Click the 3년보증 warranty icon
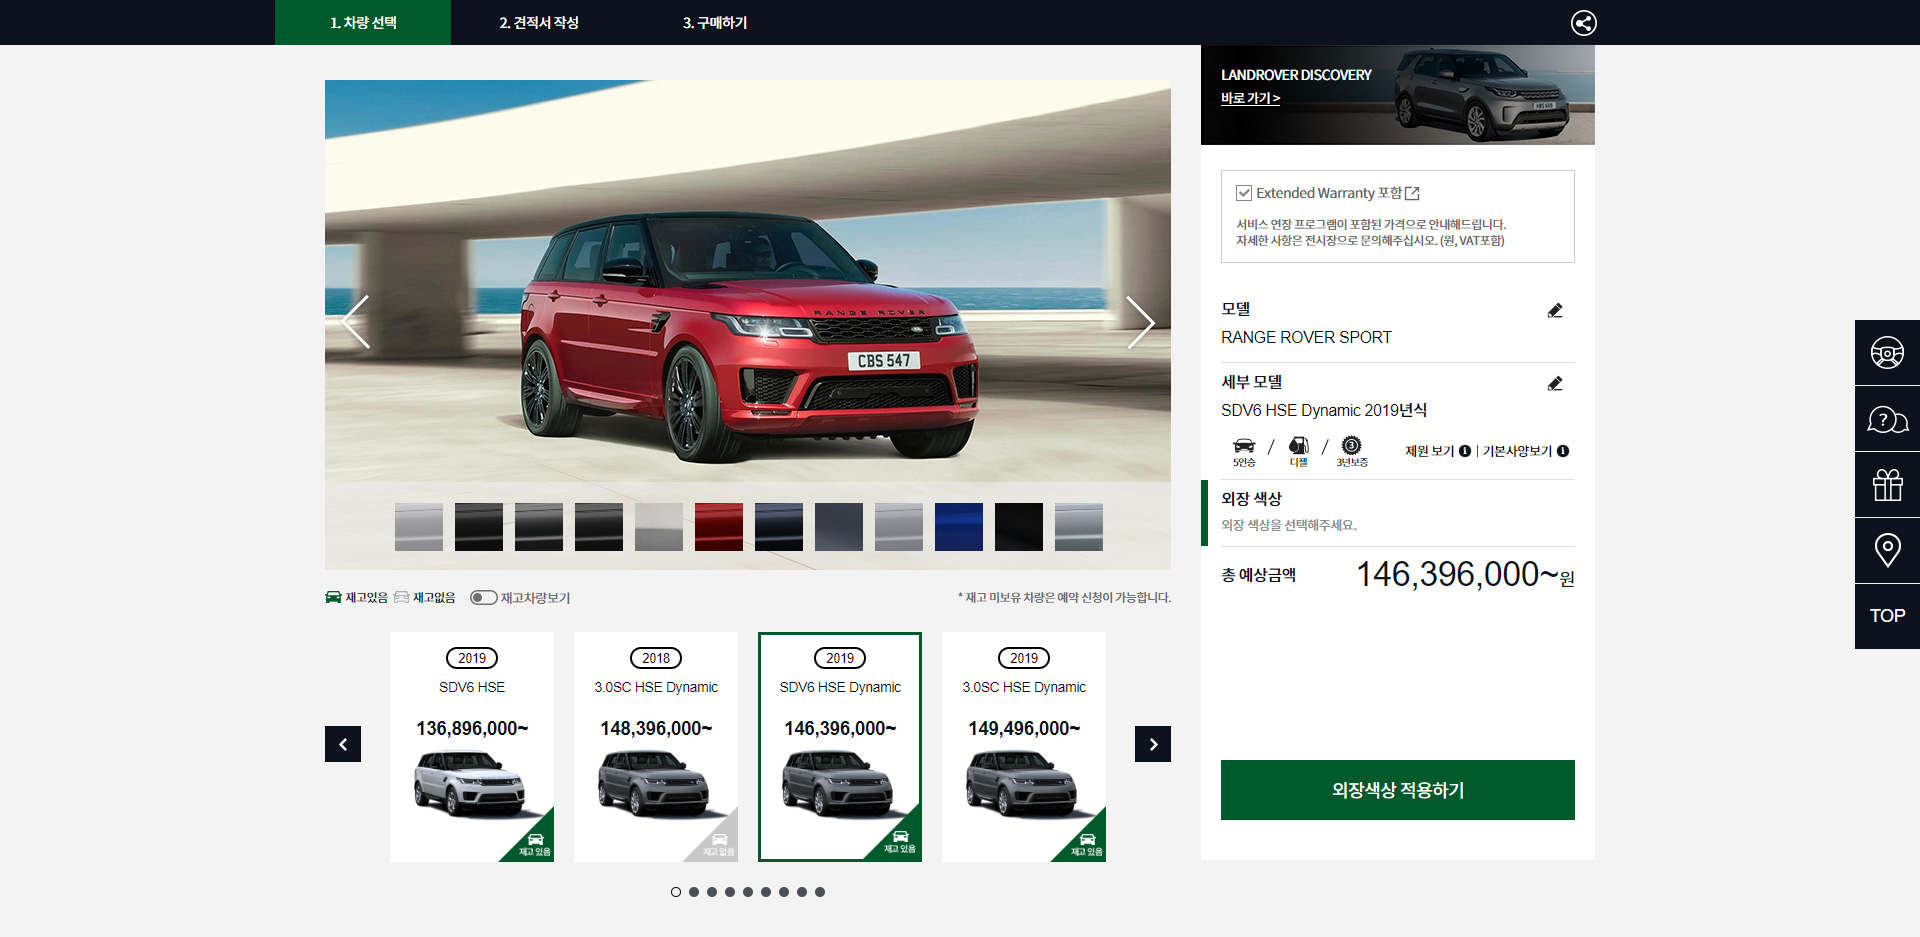 tap(1351, 451)
